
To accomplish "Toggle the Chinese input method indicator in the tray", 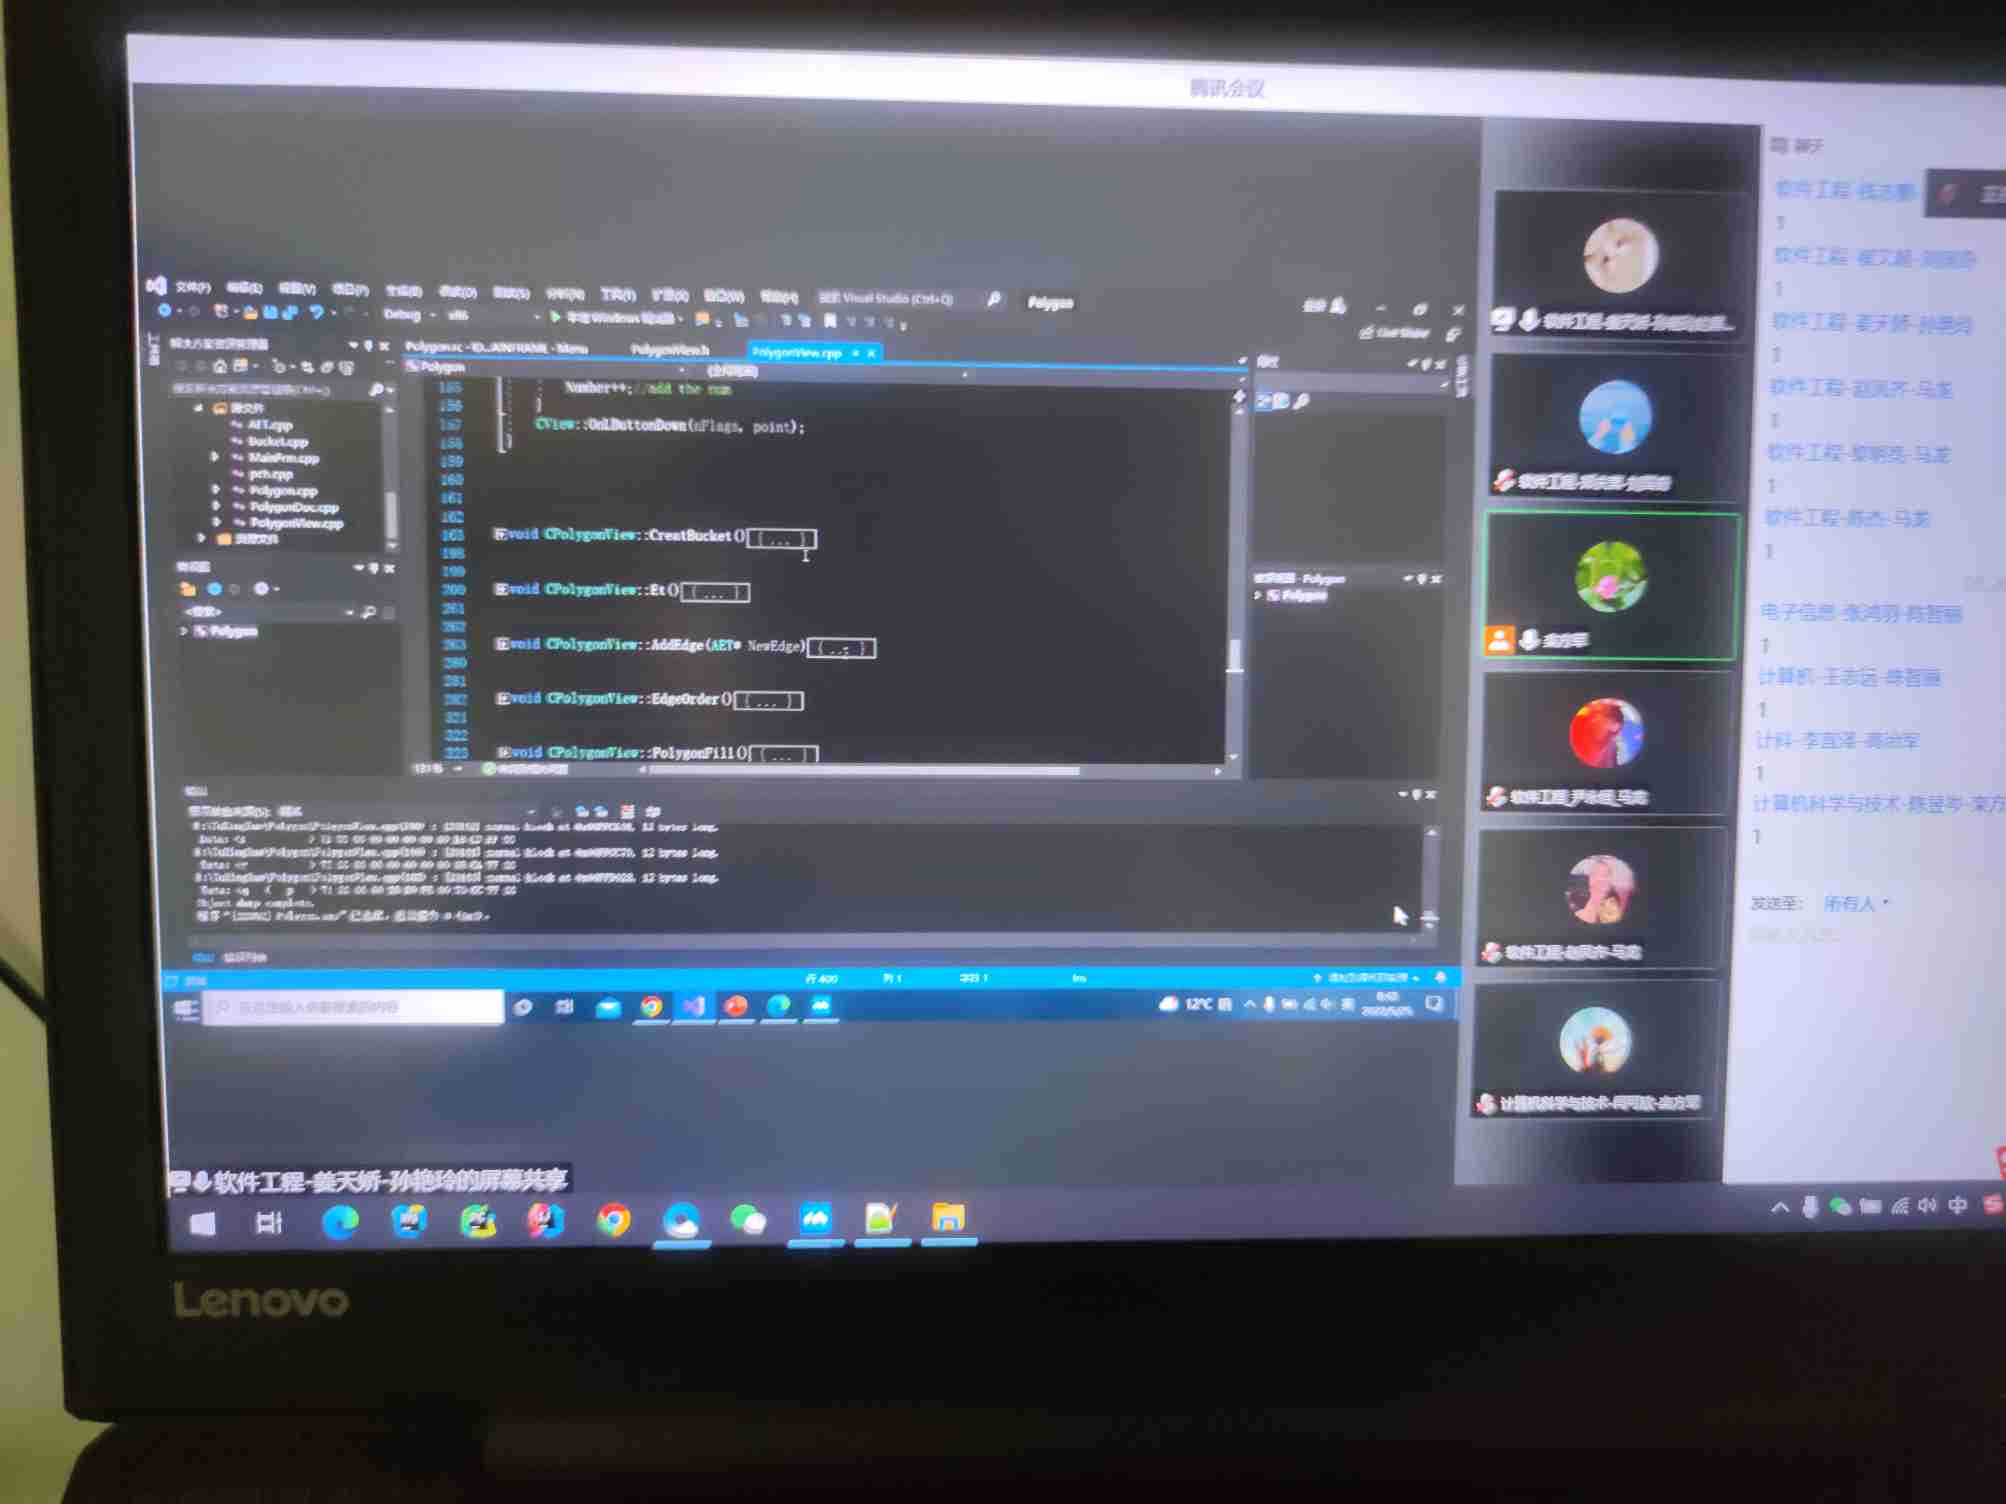I will pyautogui.click(x=1957, y=1206).
